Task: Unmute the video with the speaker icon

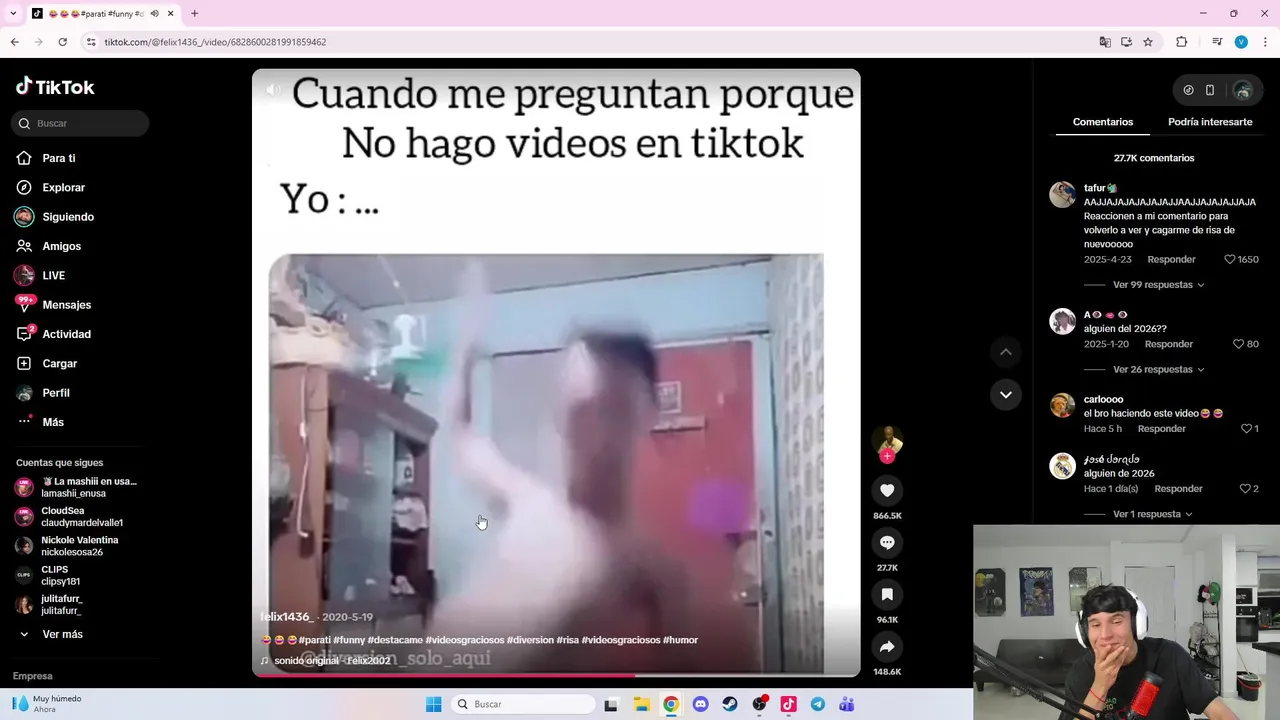Action: click(x=273, y=89)
